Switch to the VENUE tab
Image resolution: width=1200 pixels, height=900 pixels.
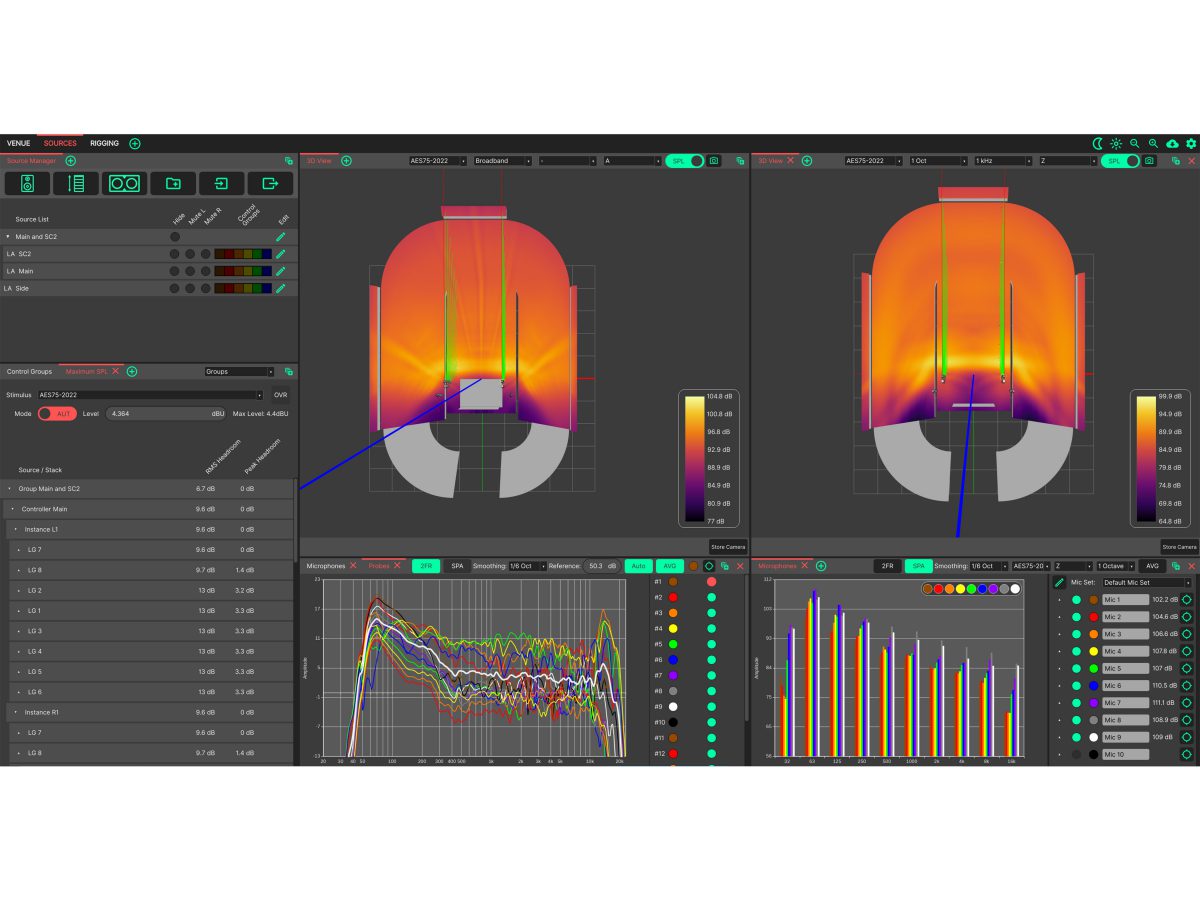(x=18, y=143)
